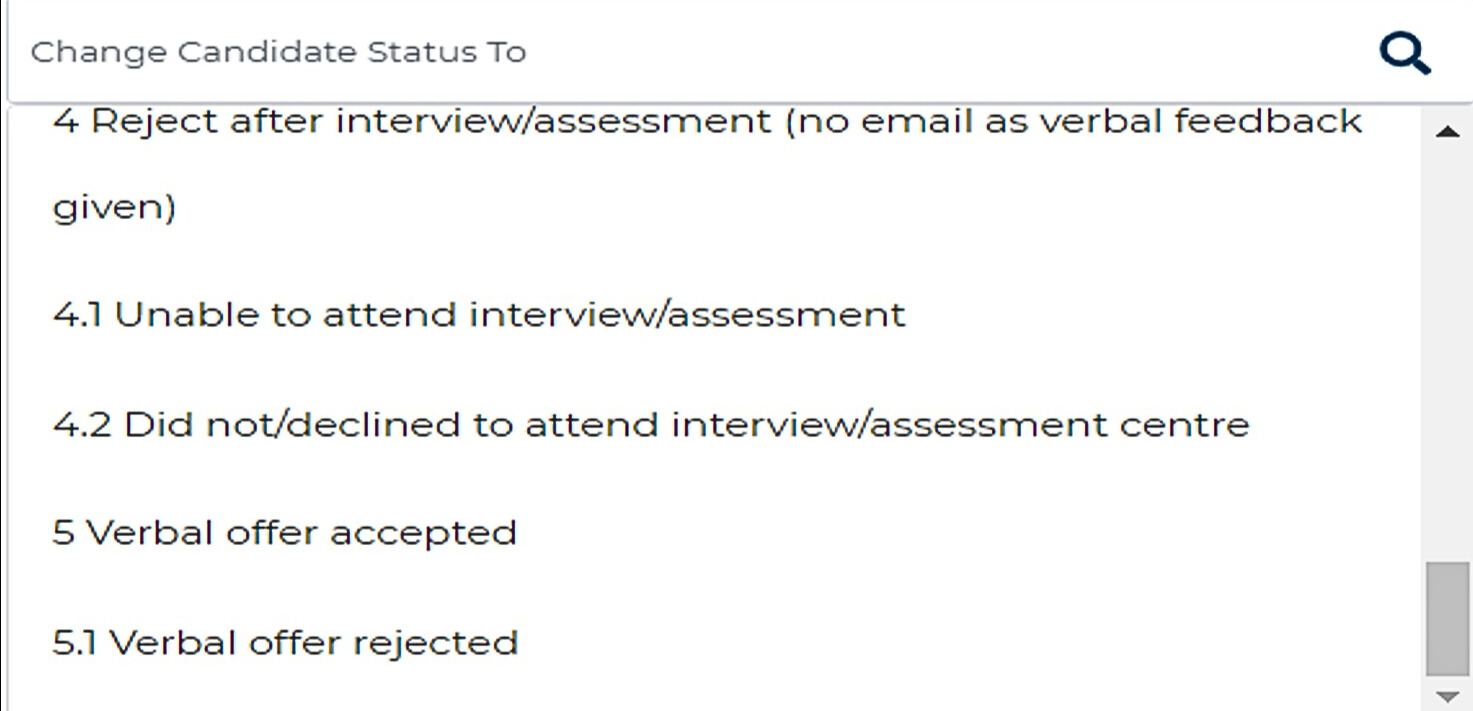Screen dimensions: 1473x711
Task: Select 4.2 Did not/declined to attend option
Action: pyautogui.click(x=651, y=424)
